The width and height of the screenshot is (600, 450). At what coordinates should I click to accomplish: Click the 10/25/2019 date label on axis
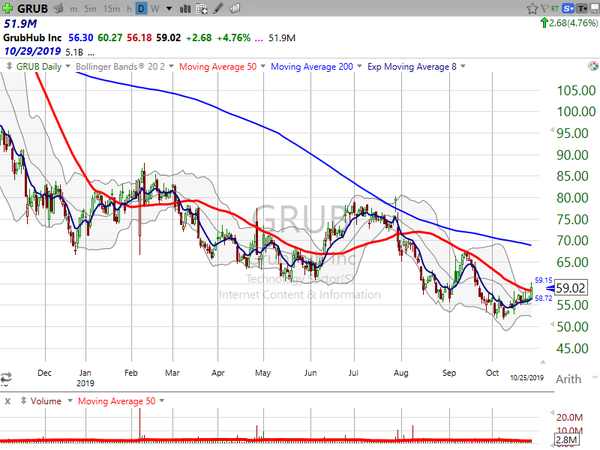527,378
